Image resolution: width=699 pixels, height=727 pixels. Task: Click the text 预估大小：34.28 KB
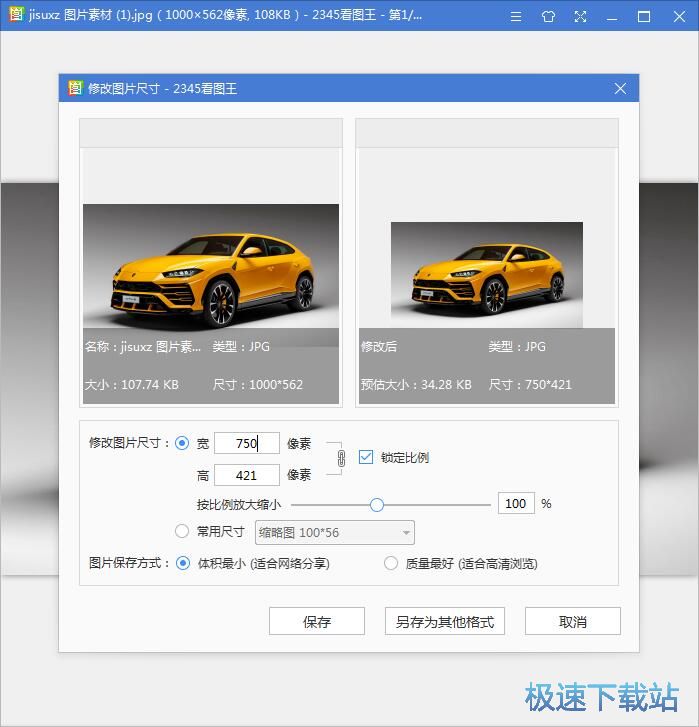416,385
